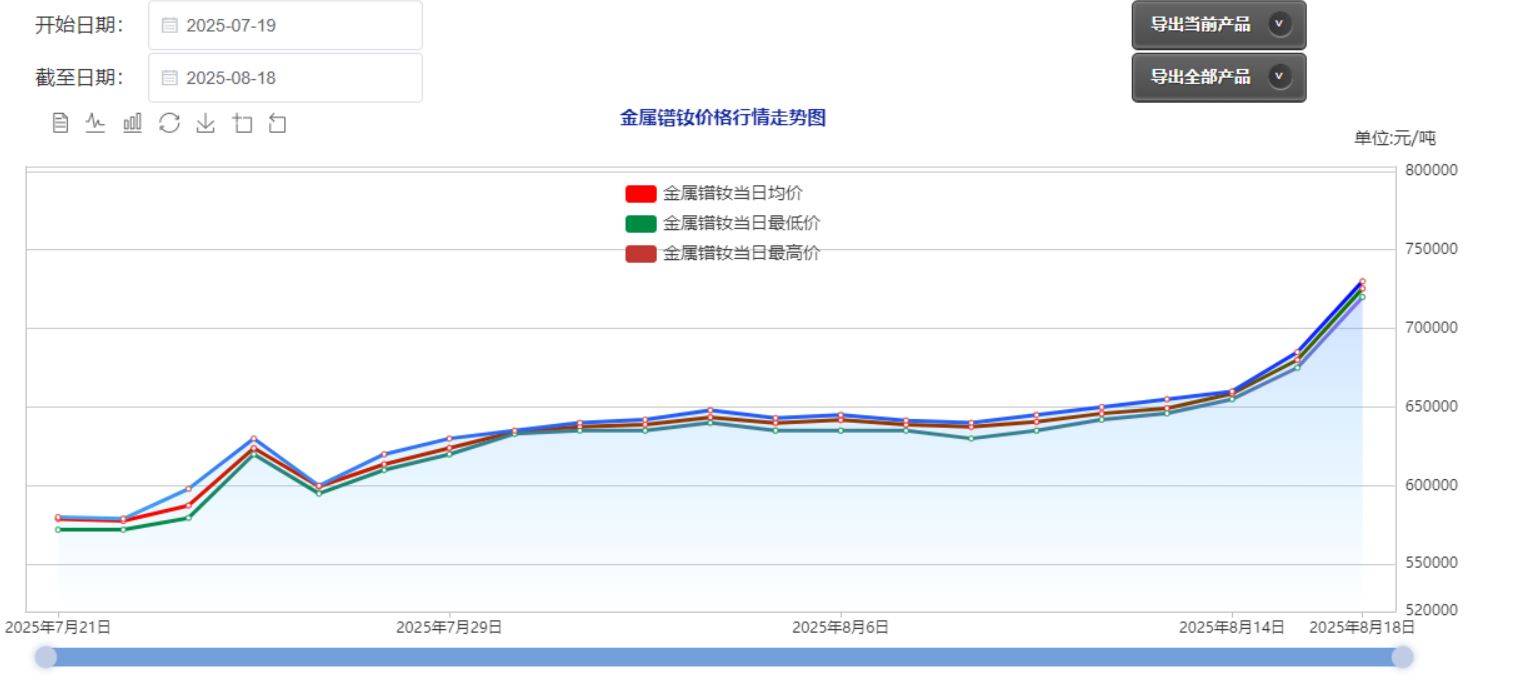1518x688 pixels.
Task: Click the green 当日最低价 legend swatch
Action: point(641,224)
